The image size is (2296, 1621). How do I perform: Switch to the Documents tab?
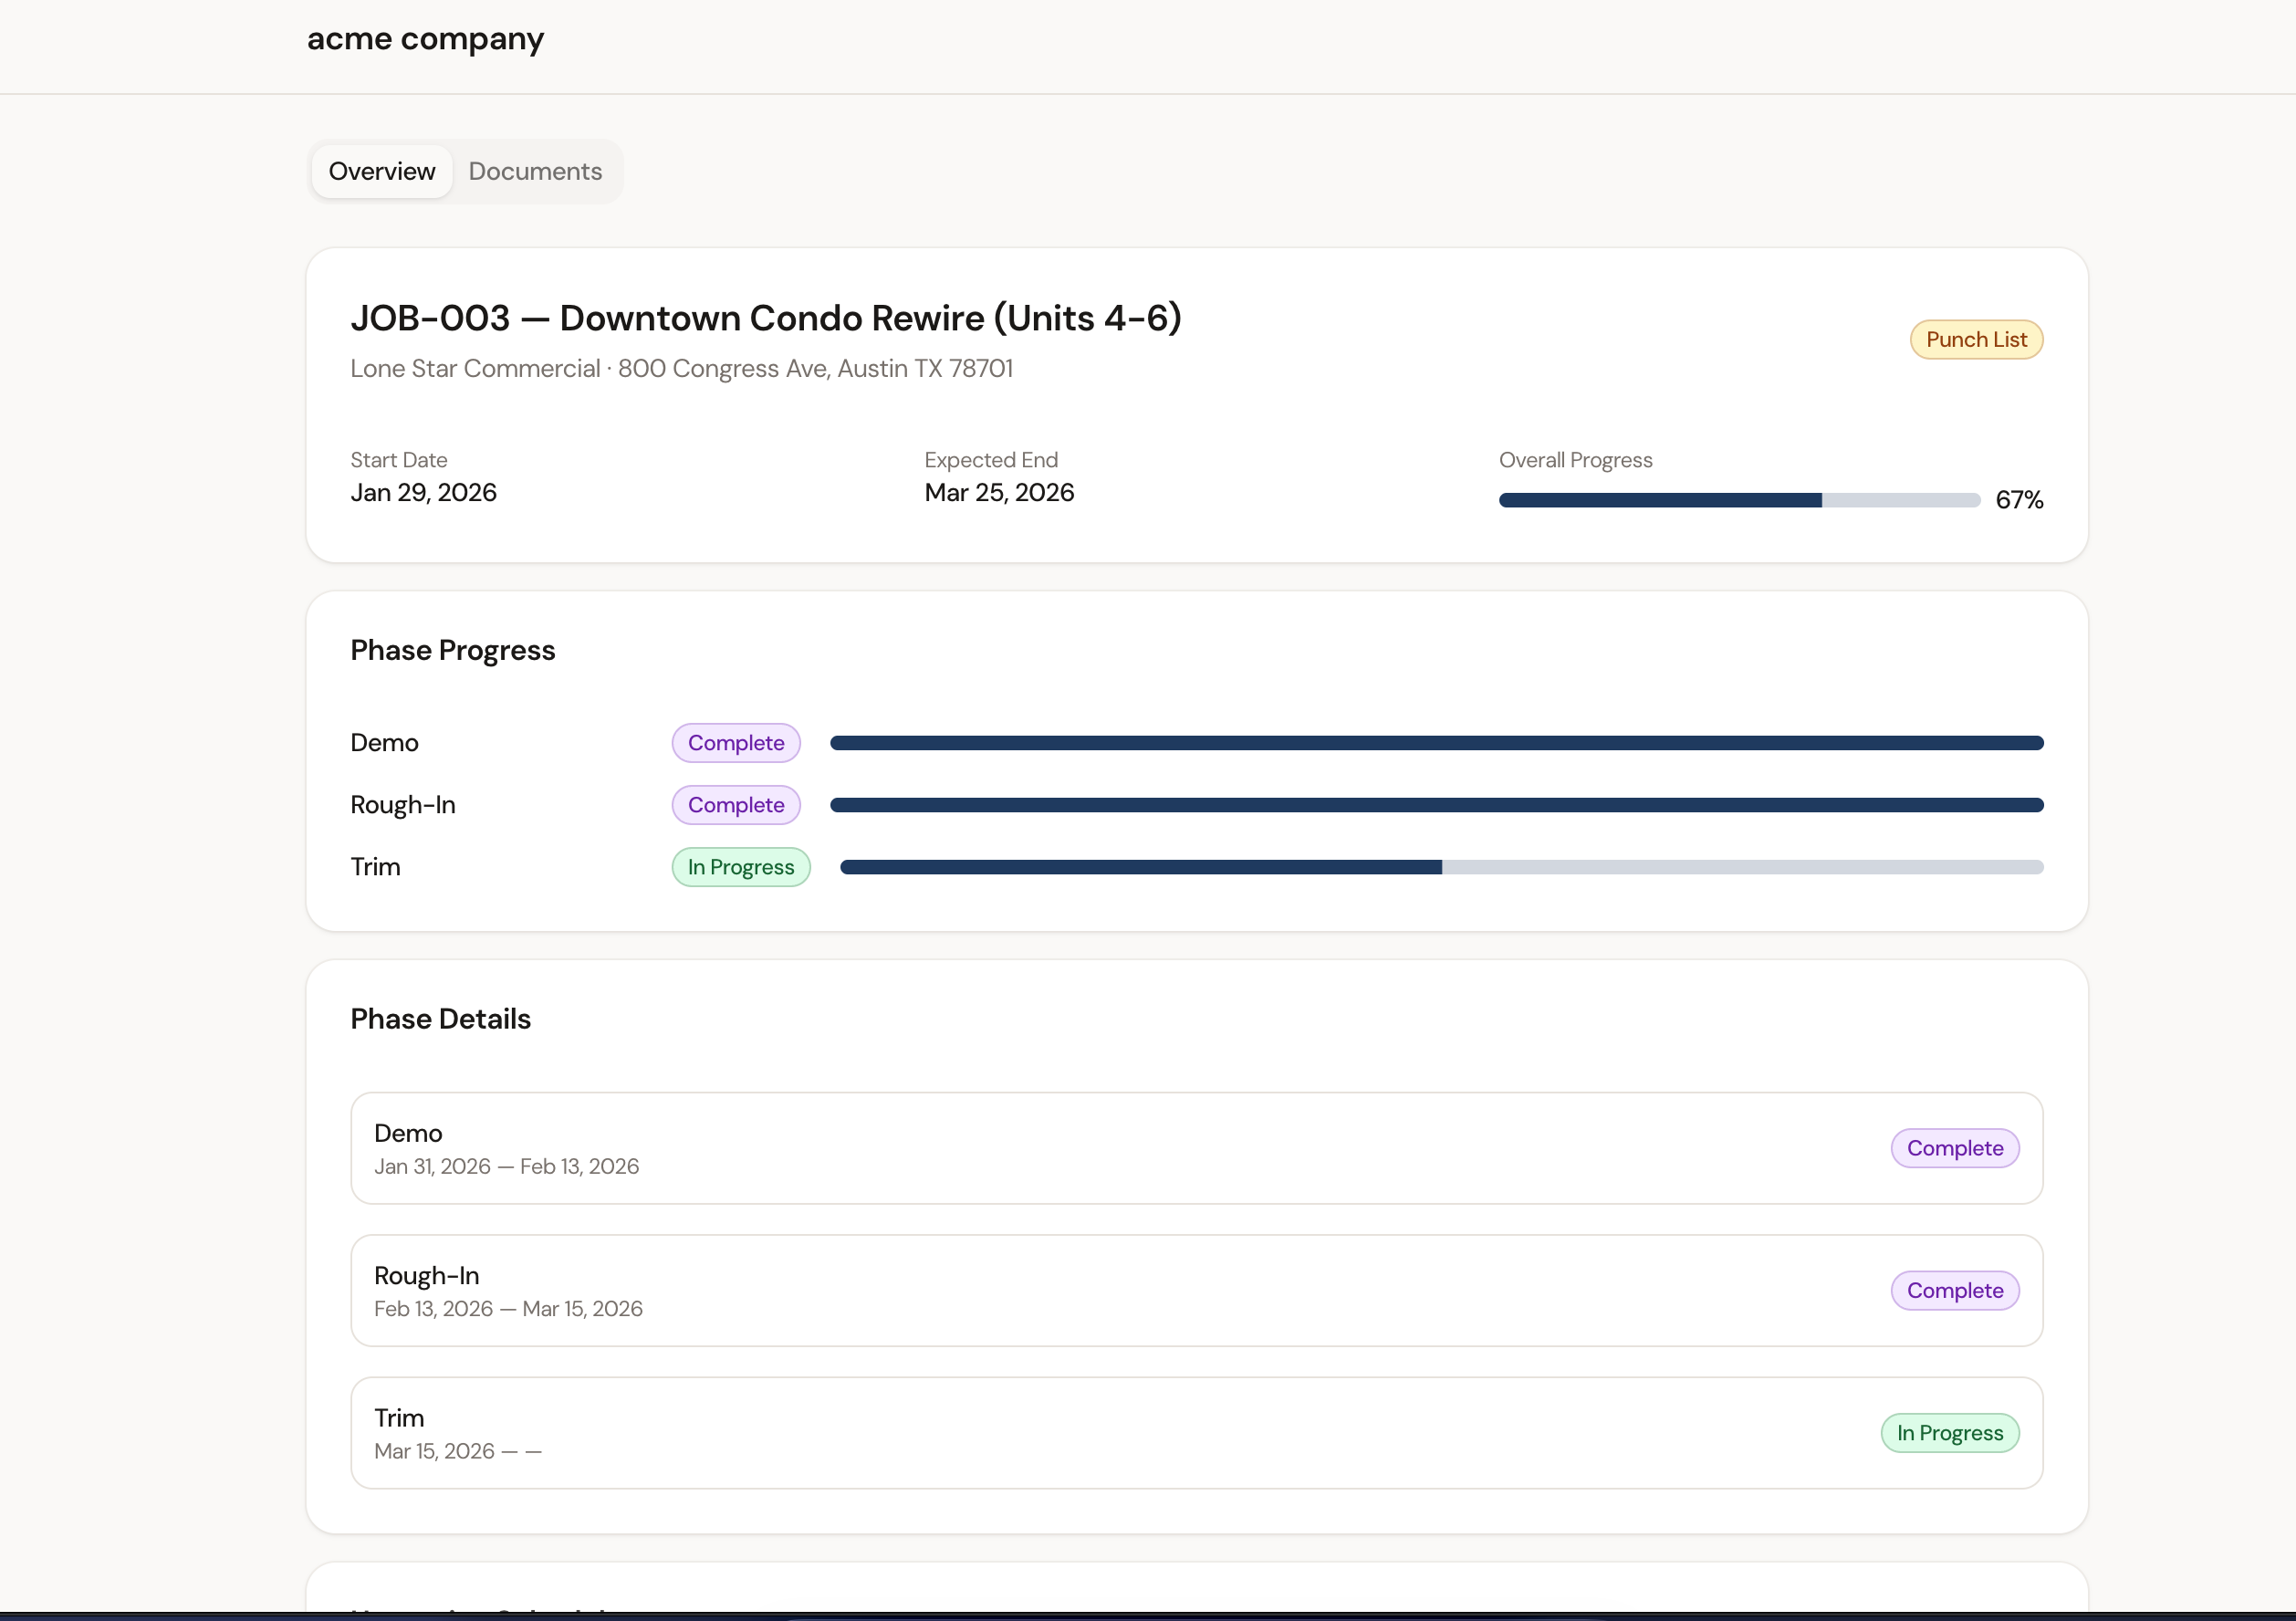click(535, 171)
